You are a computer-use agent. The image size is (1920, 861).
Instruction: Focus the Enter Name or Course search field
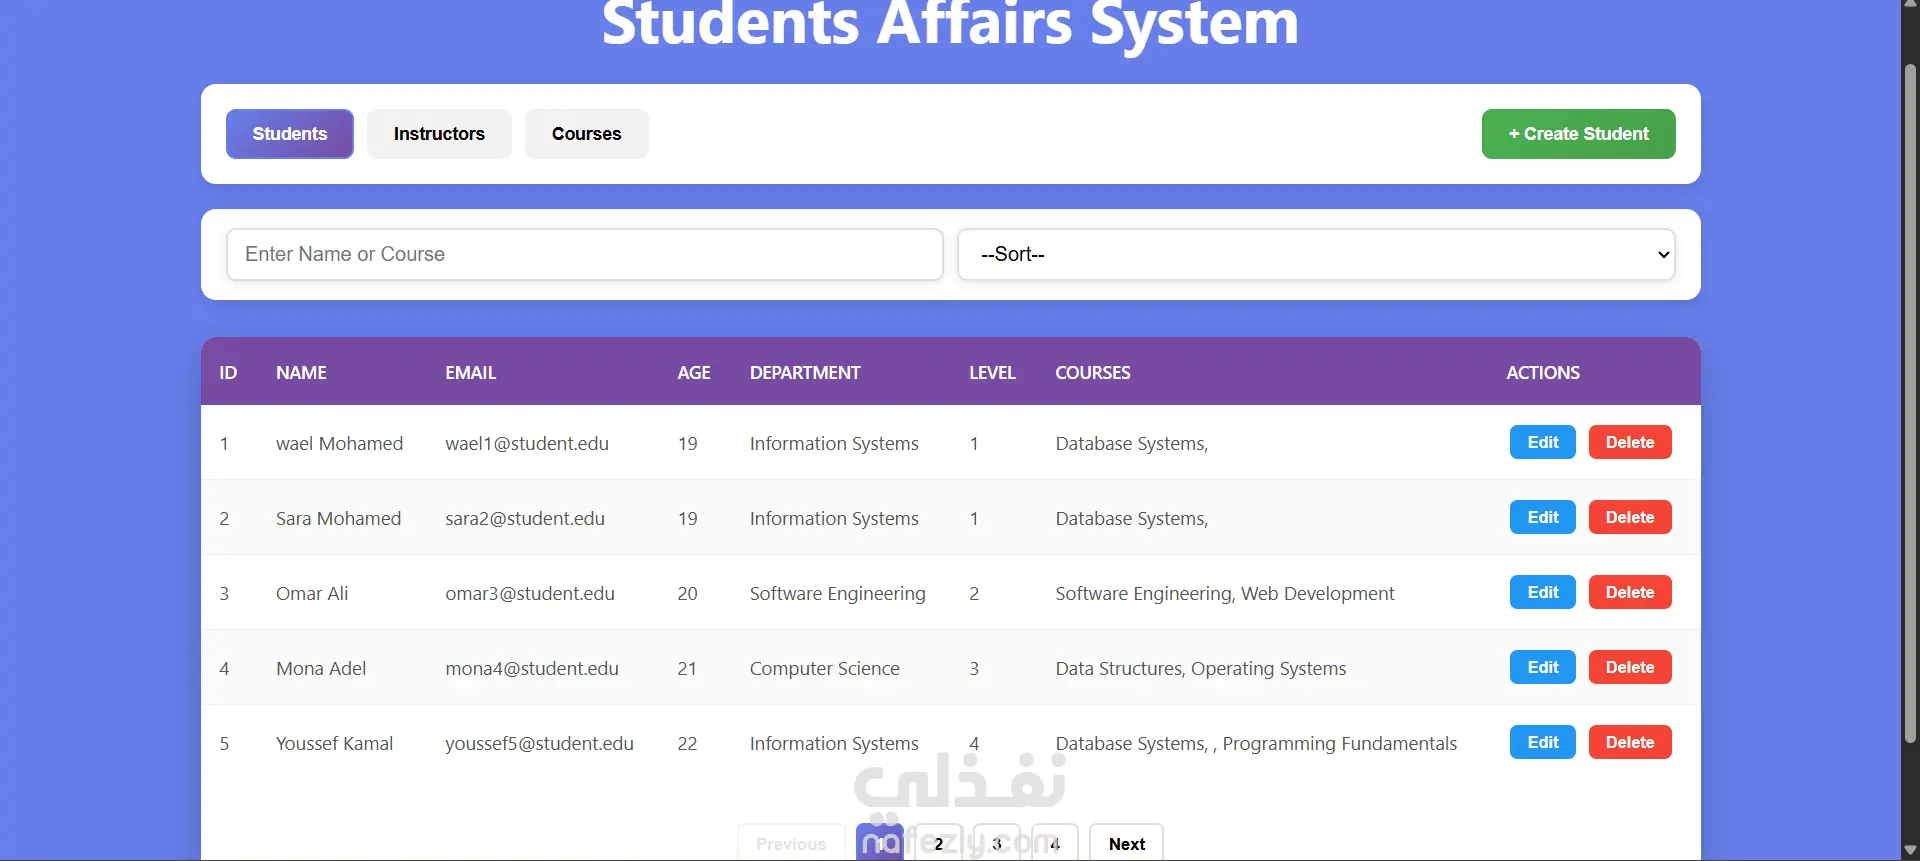click(x=584, y=254)
